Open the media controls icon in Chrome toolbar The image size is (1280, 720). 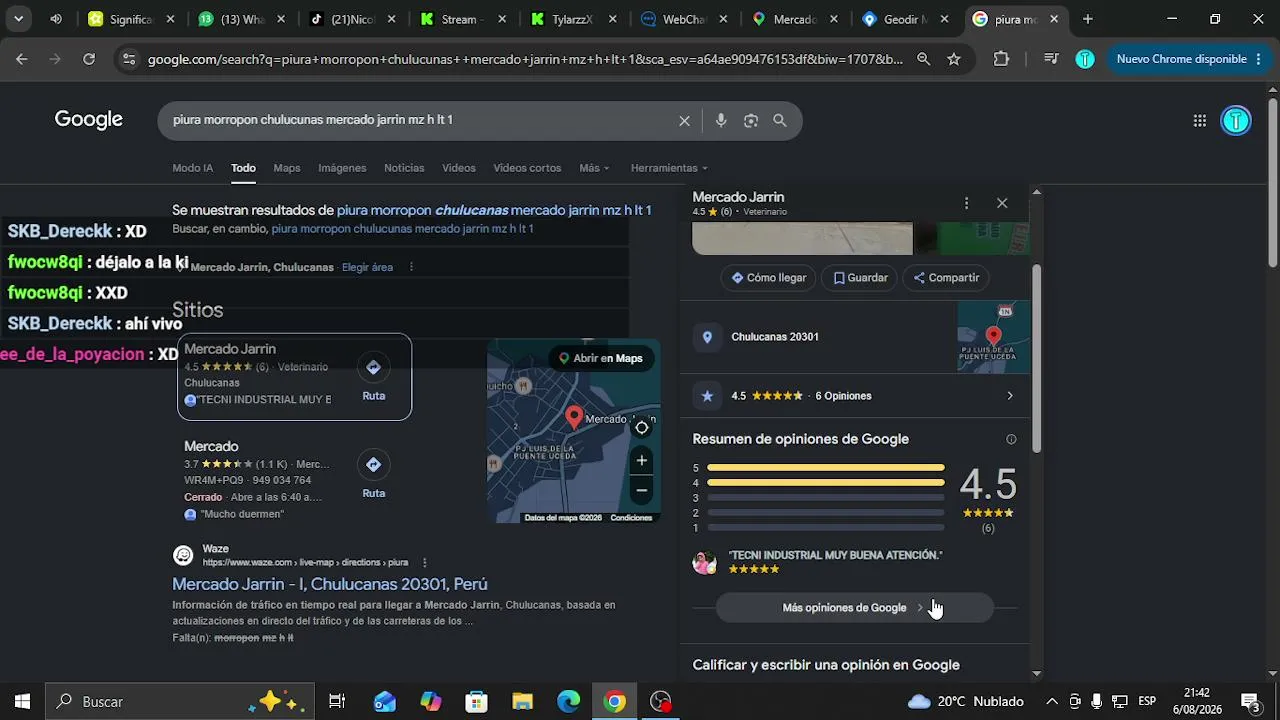[1051, 59]
